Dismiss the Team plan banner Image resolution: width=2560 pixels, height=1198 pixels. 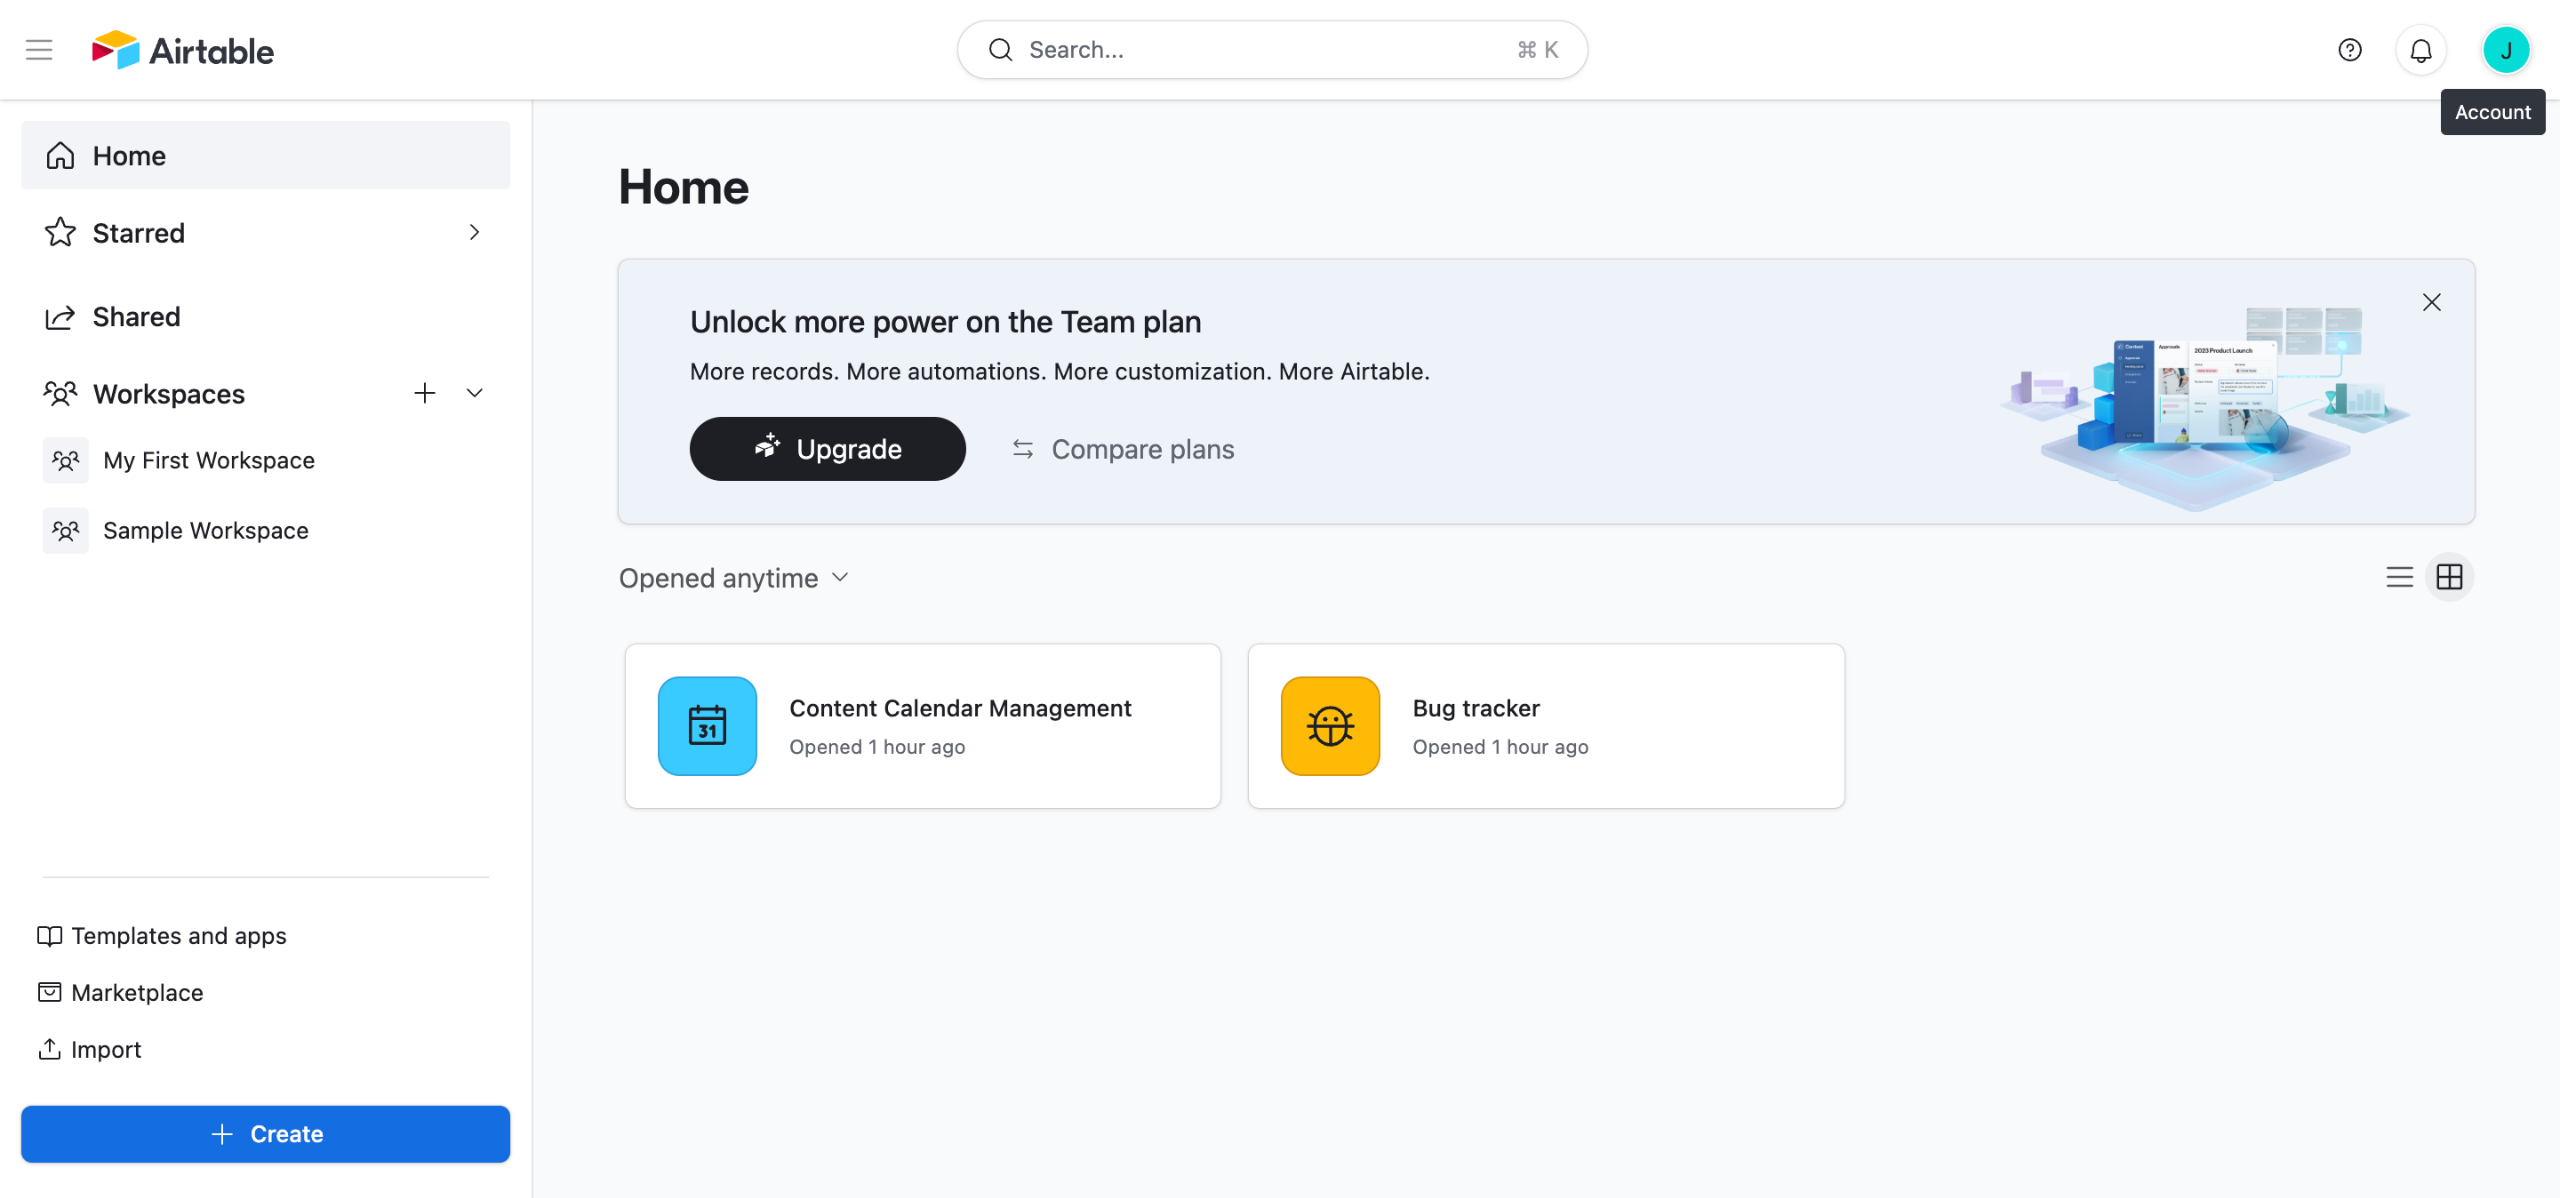tap(2431, 302)
